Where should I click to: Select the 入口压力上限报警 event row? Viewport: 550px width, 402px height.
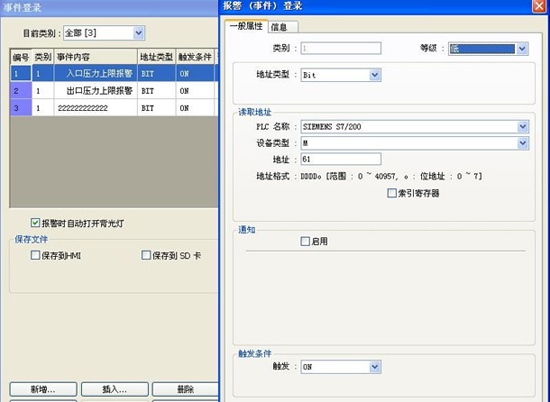tap(114, 73)
